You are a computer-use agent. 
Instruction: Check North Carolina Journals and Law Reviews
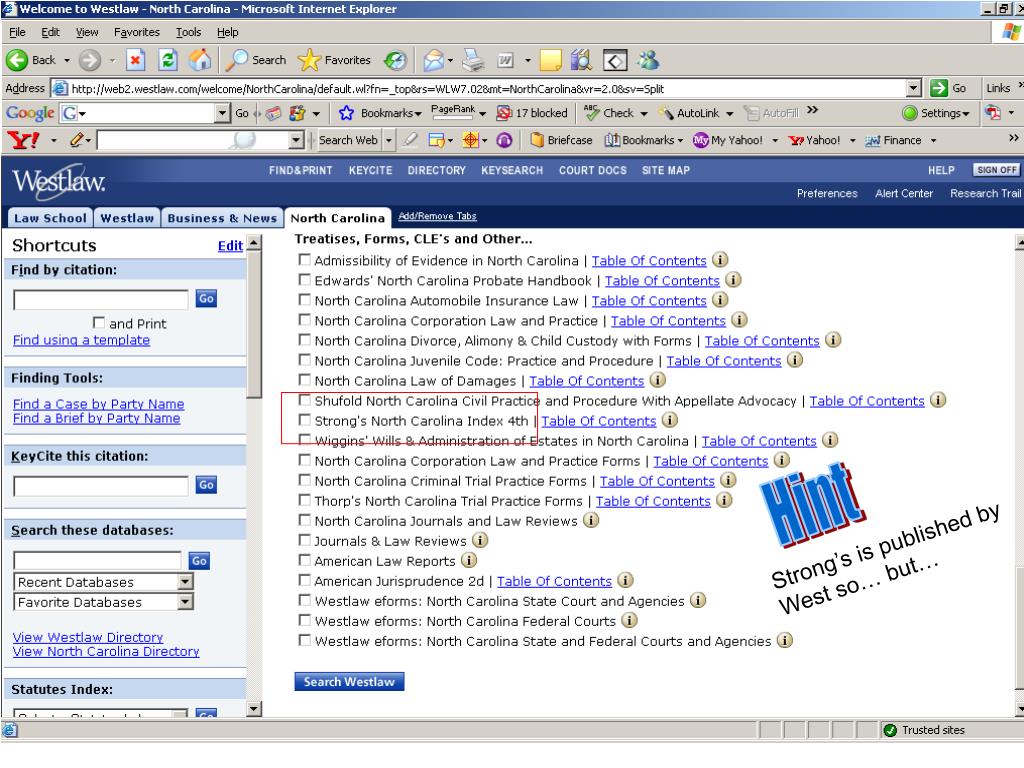tap(304, 520)
